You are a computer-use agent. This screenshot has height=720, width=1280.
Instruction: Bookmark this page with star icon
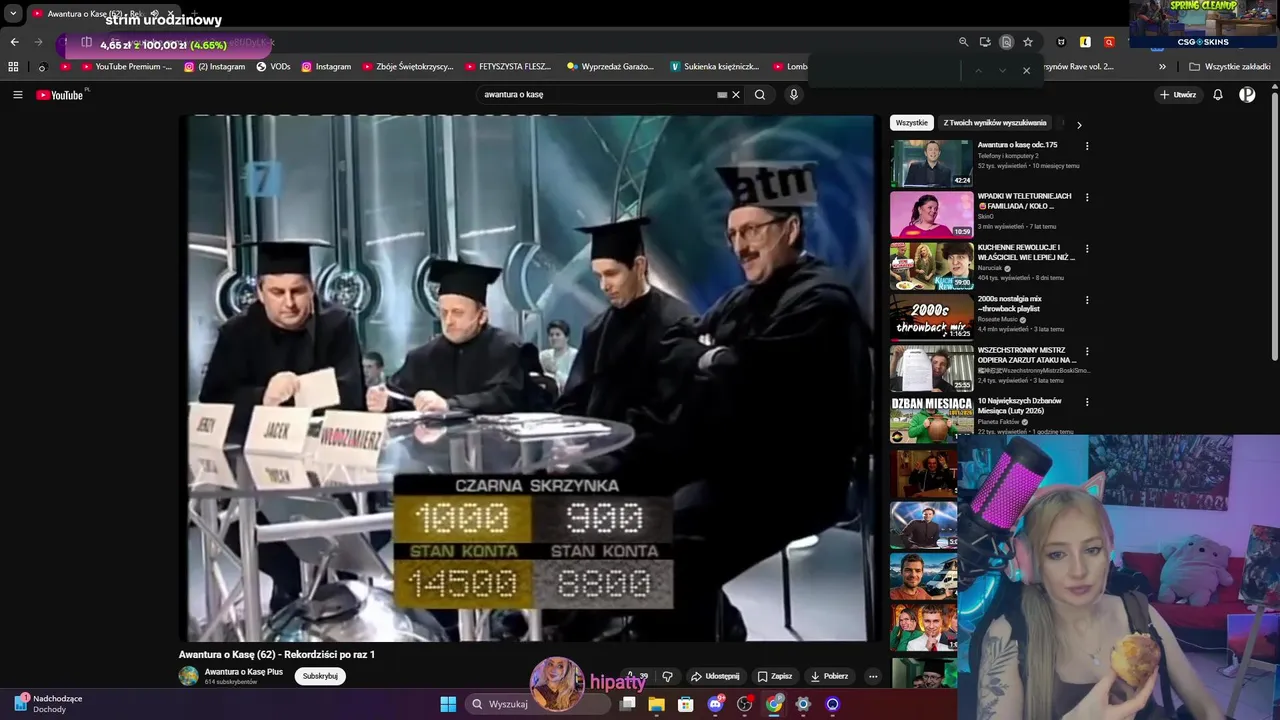pyautogui.click(x=1027, y=42)
